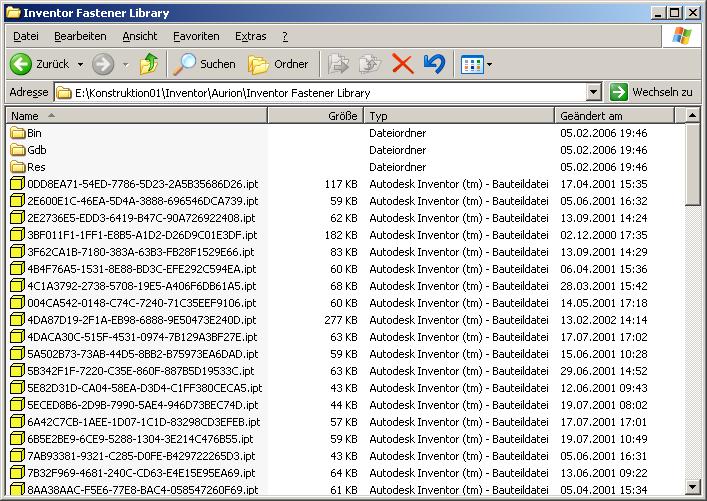Screen dimensions: 707x501
Task: Click the 182 KB size cell
Action: tap(341, 235)
